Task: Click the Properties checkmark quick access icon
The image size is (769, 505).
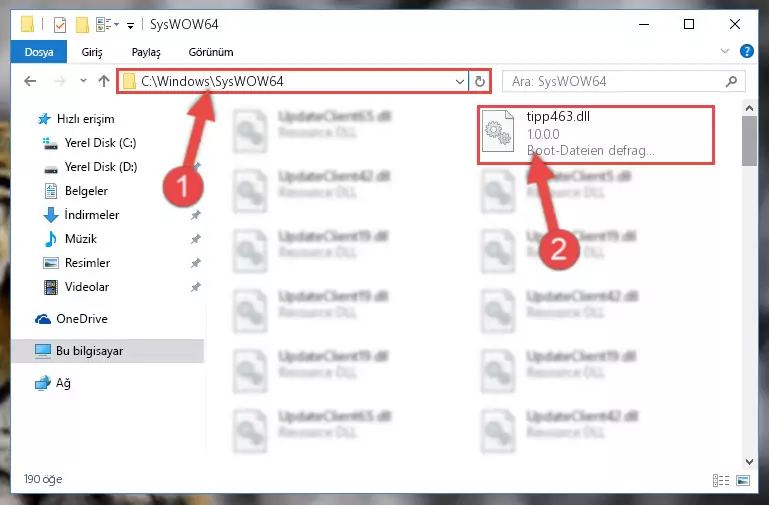Action: 59,25
